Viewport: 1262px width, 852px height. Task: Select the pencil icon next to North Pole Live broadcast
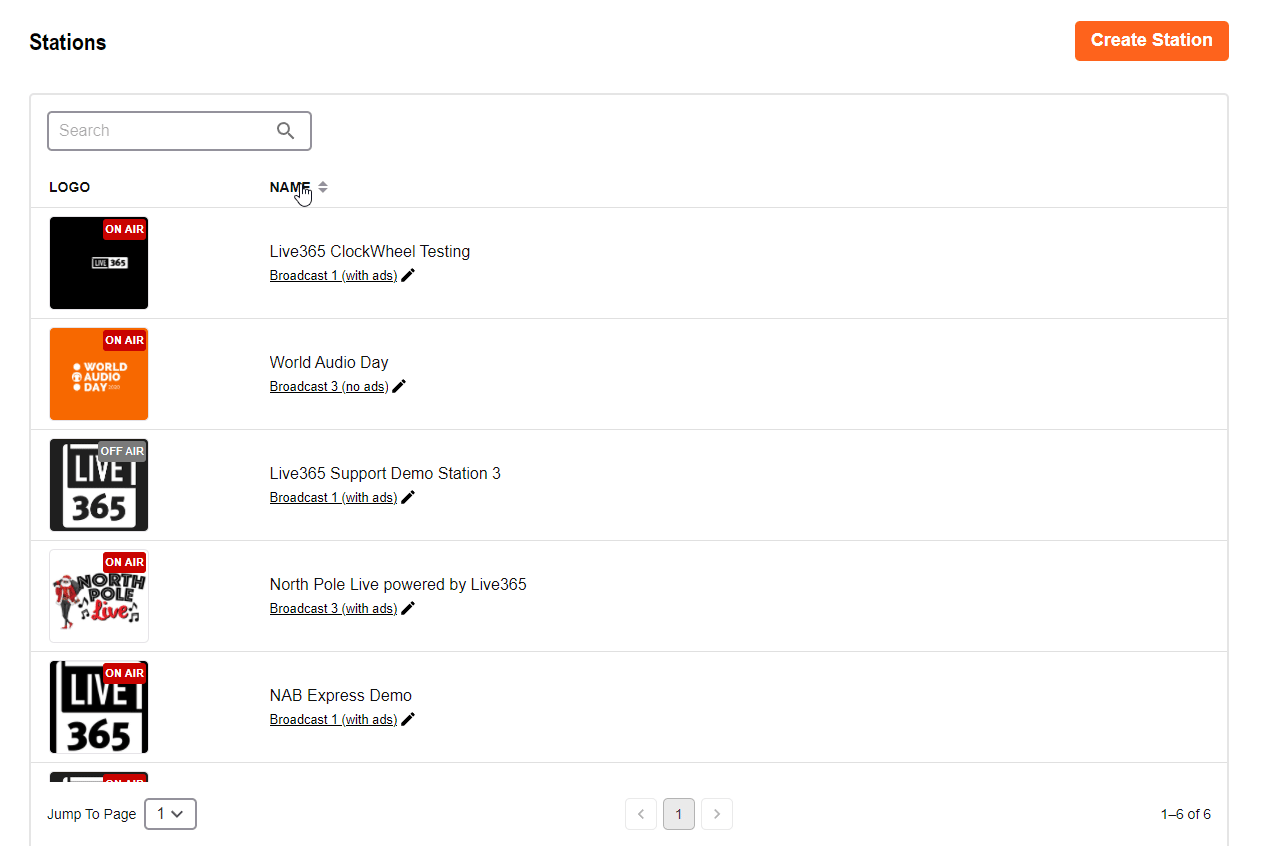(x=408, y=607)
